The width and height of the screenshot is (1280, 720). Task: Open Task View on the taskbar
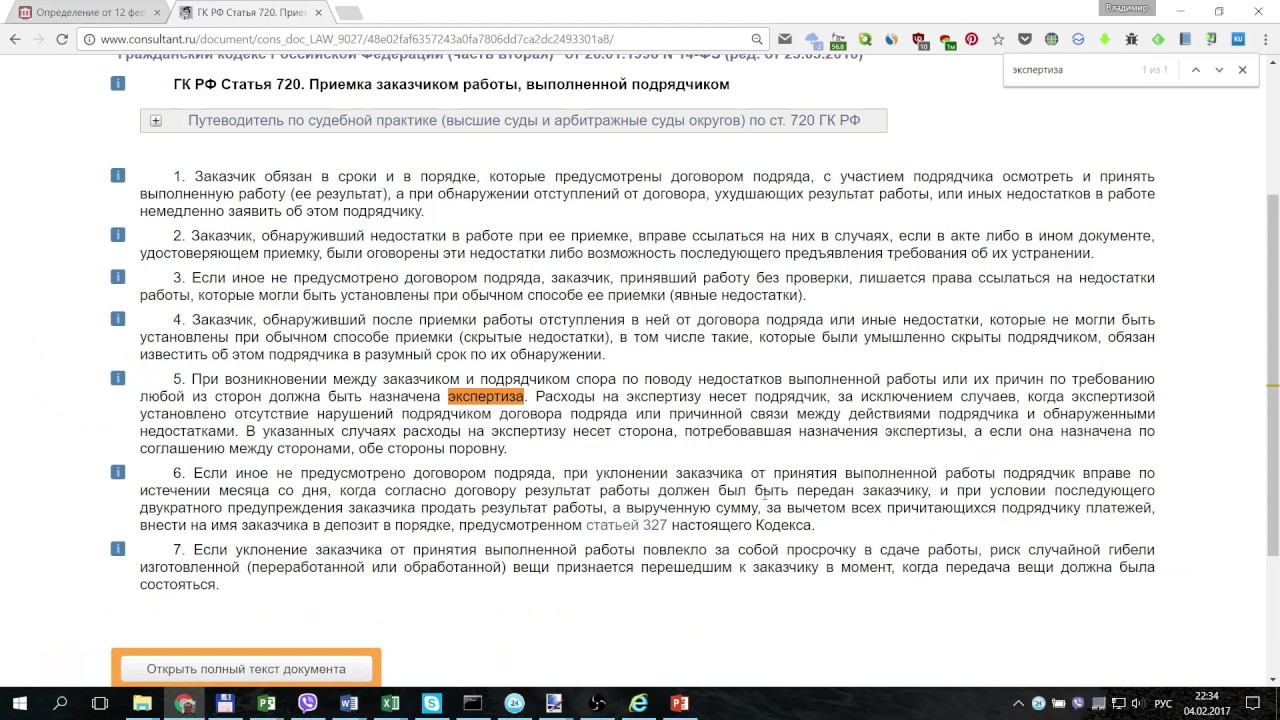tap(100, 703)
